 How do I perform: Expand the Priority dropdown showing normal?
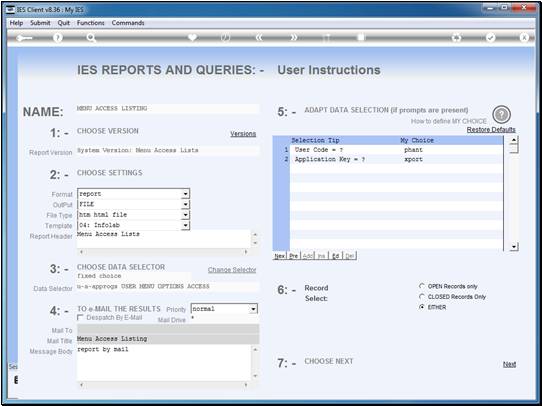pos(253,309)
